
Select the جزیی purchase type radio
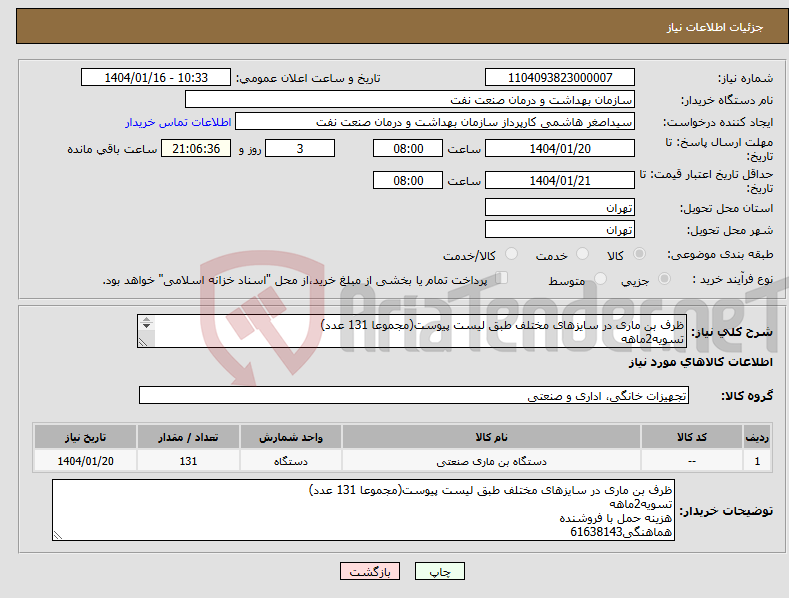pyautogui.click(x=664, y=278)
